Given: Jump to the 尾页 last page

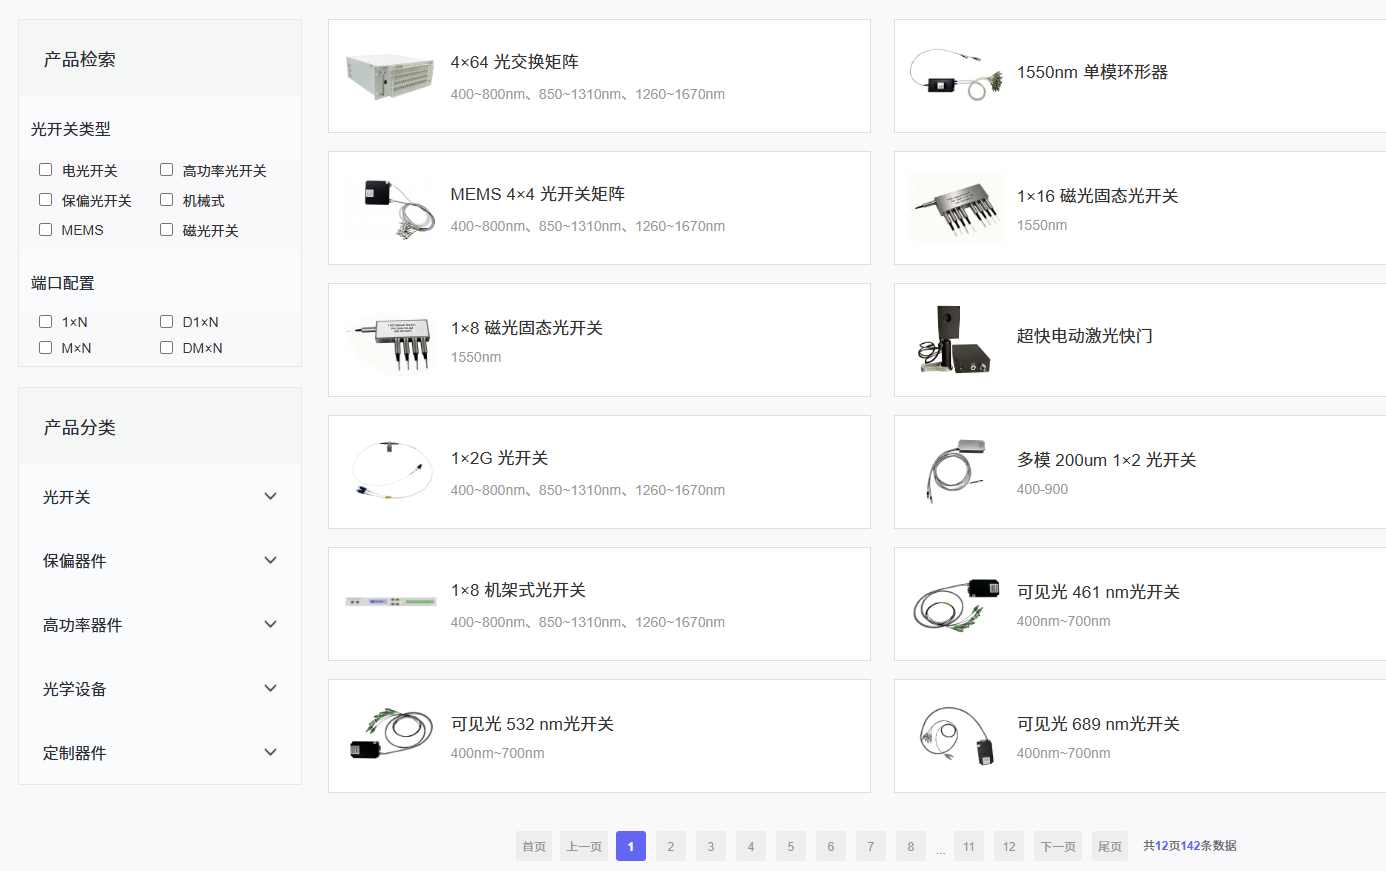Looking at the screenshot, I should [1109, 845].
